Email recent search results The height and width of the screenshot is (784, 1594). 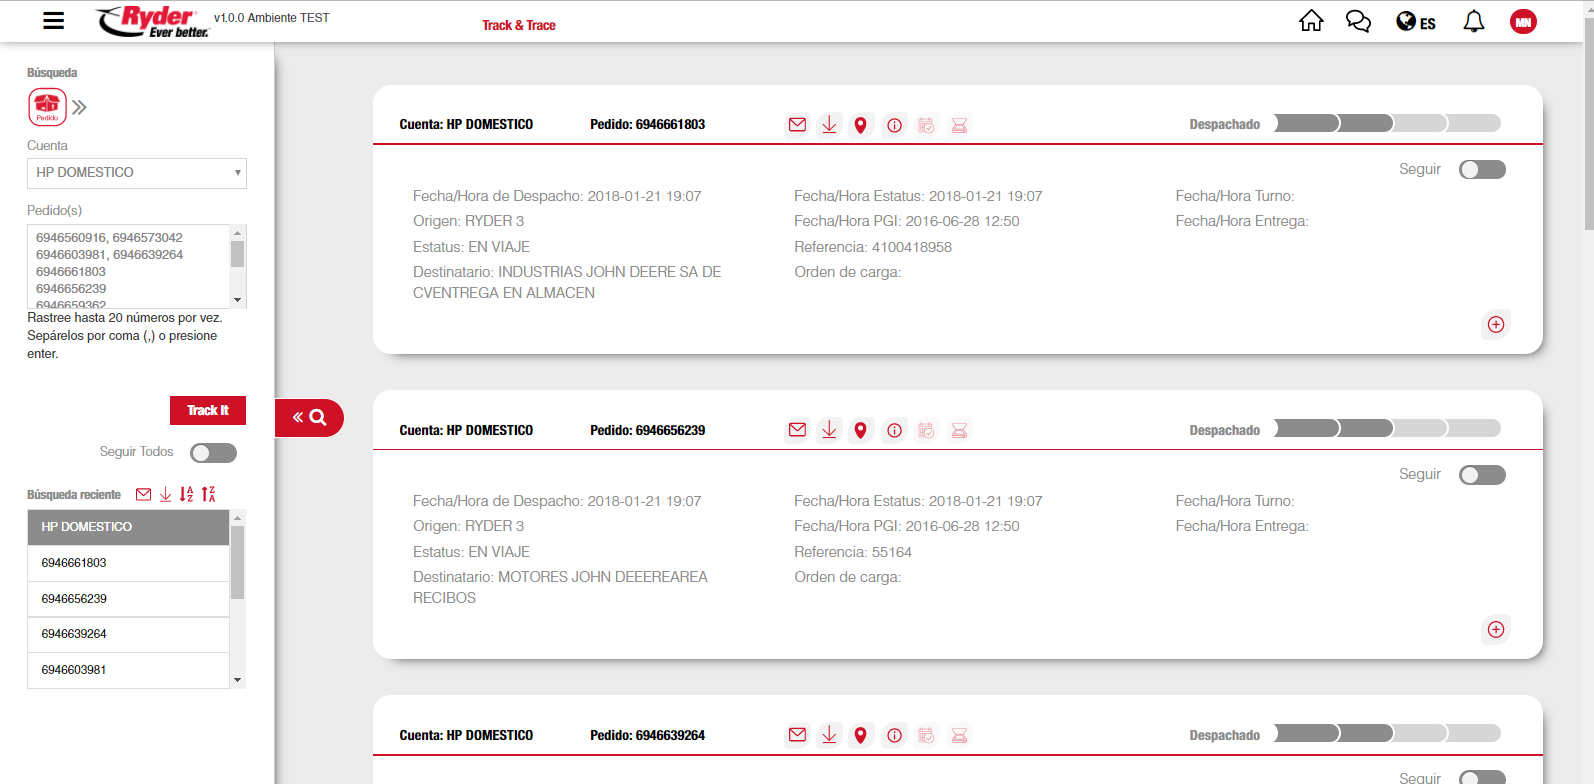143,494
